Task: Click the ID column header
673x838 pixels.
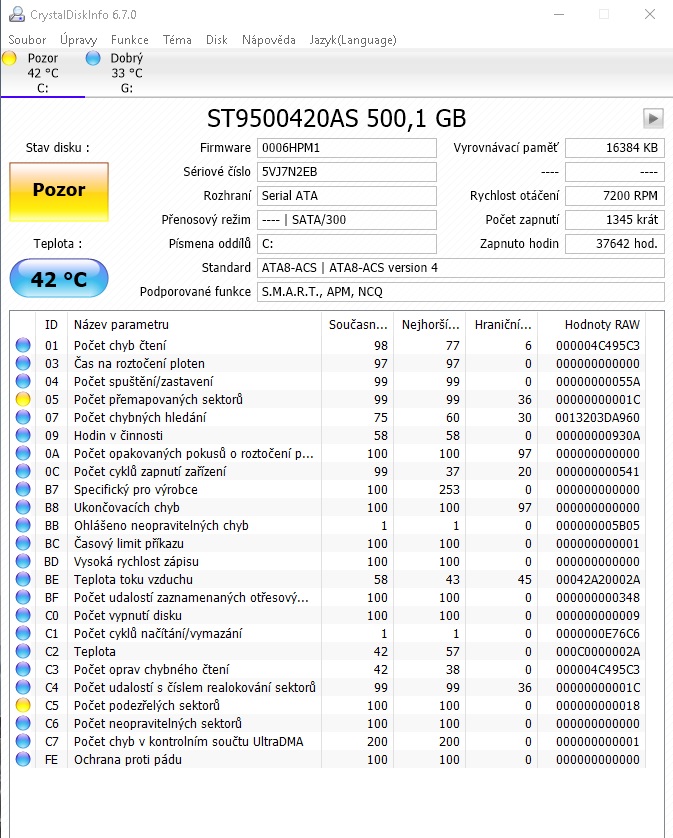Action: (51, 324)
